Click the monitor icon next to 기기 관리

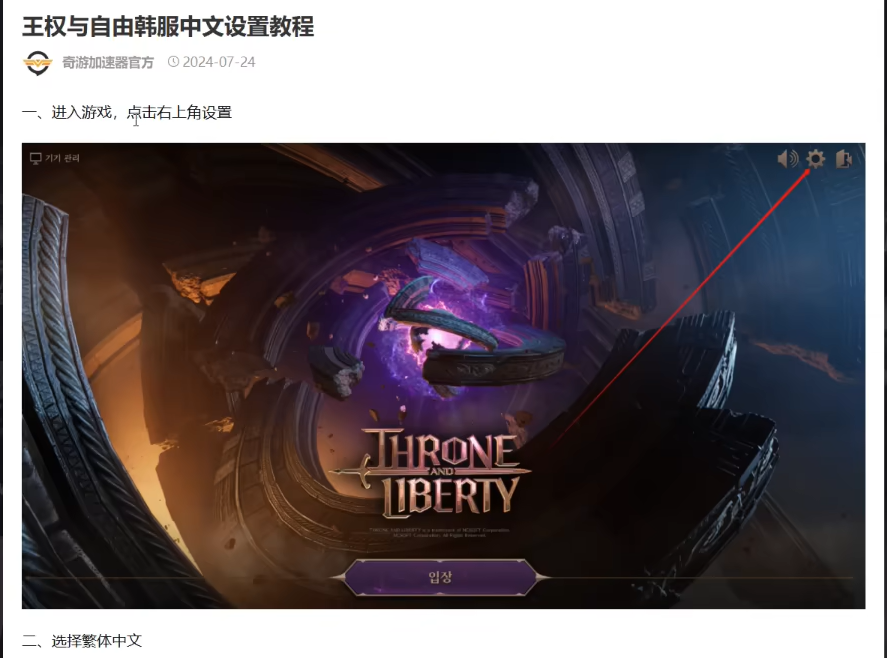click(x=36, y=158)
